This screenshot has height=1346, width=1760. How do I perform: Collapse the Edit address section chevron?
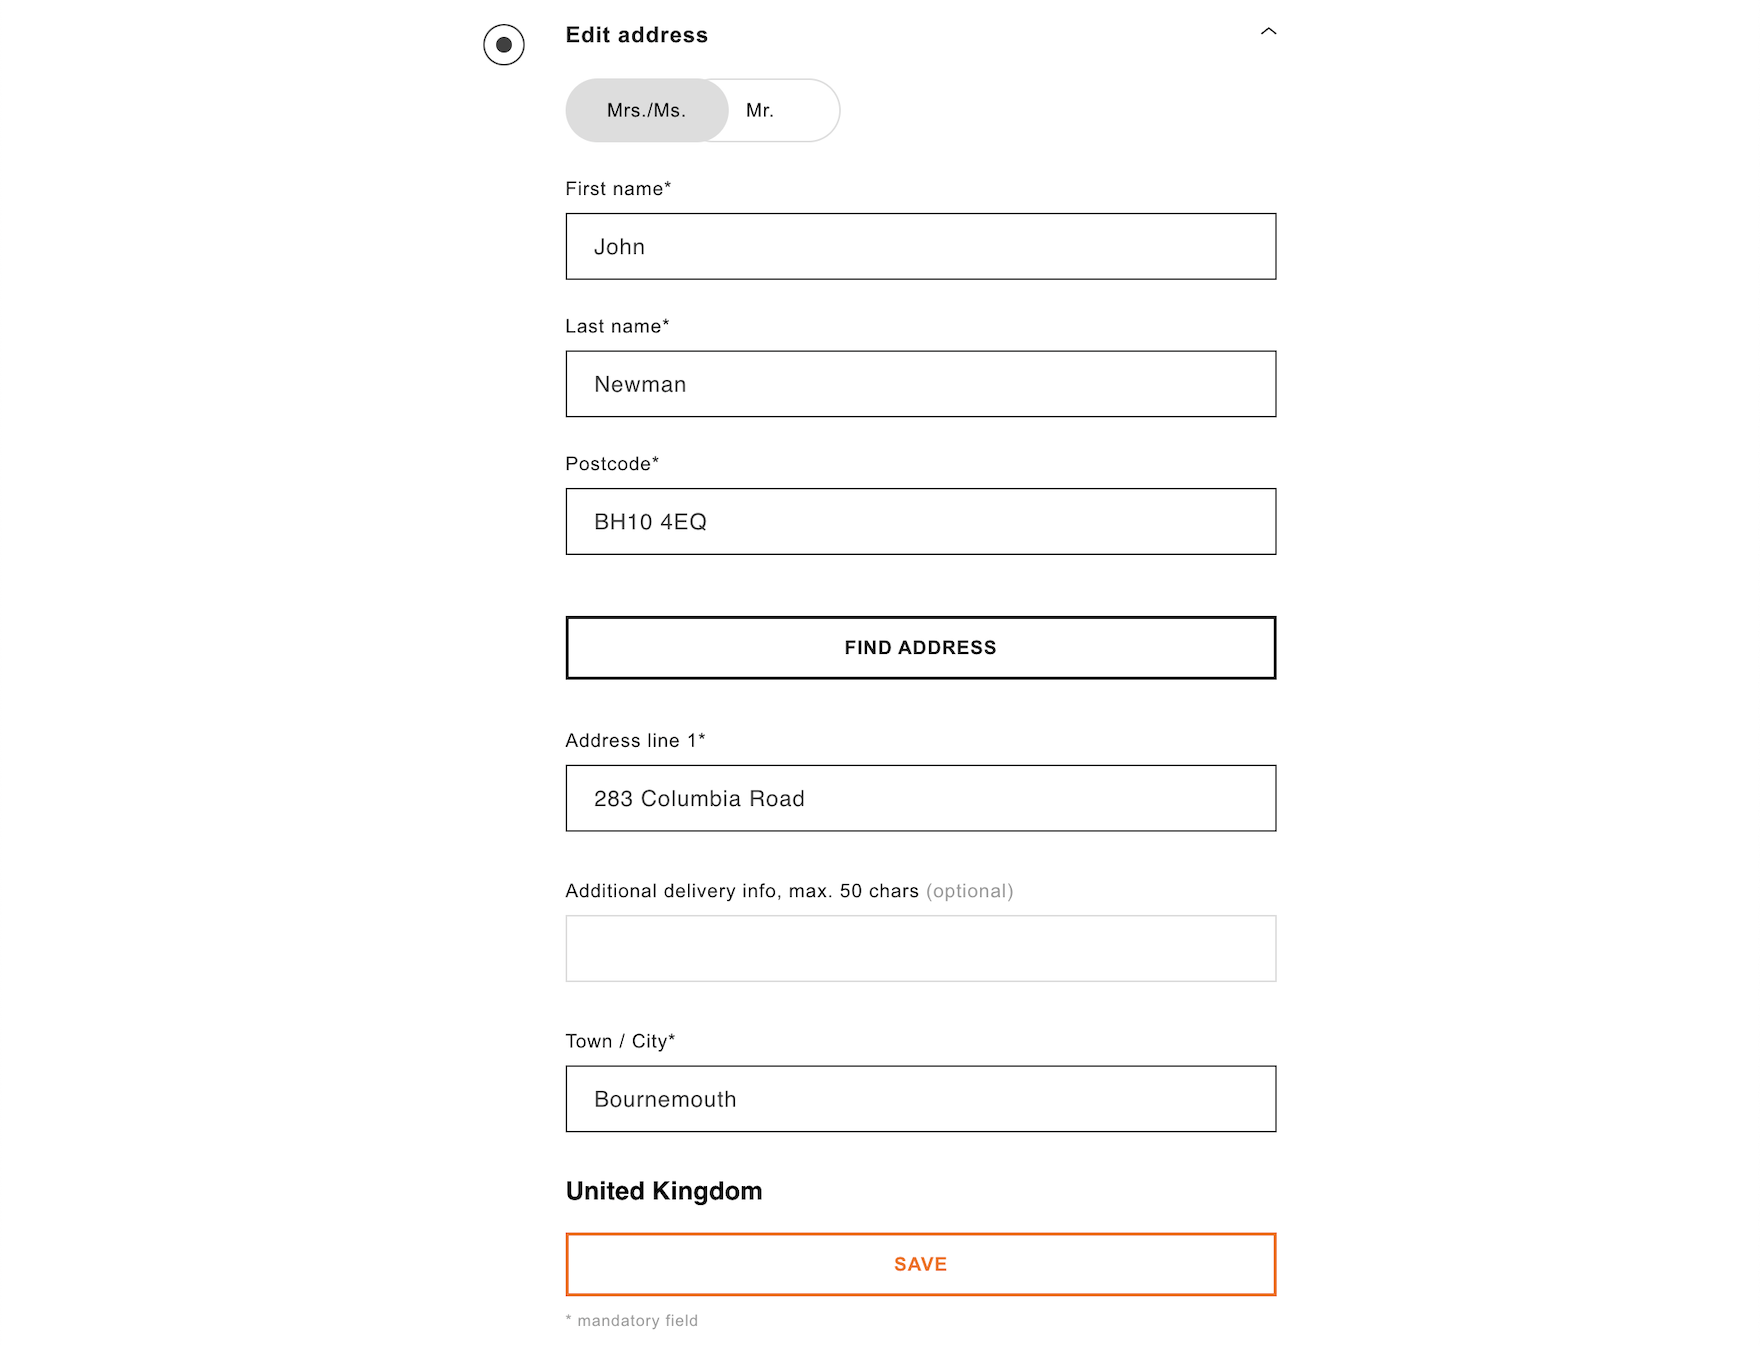tap(1268, 32)
